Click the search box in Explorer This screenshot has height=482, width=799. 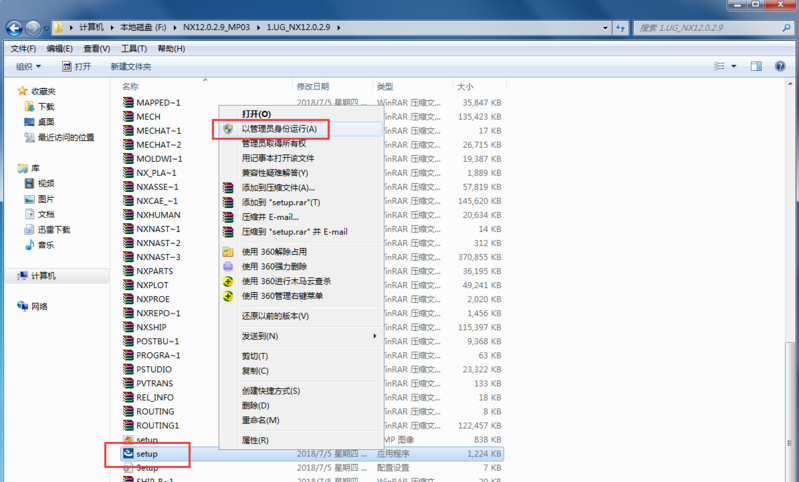tap(710, 27)
